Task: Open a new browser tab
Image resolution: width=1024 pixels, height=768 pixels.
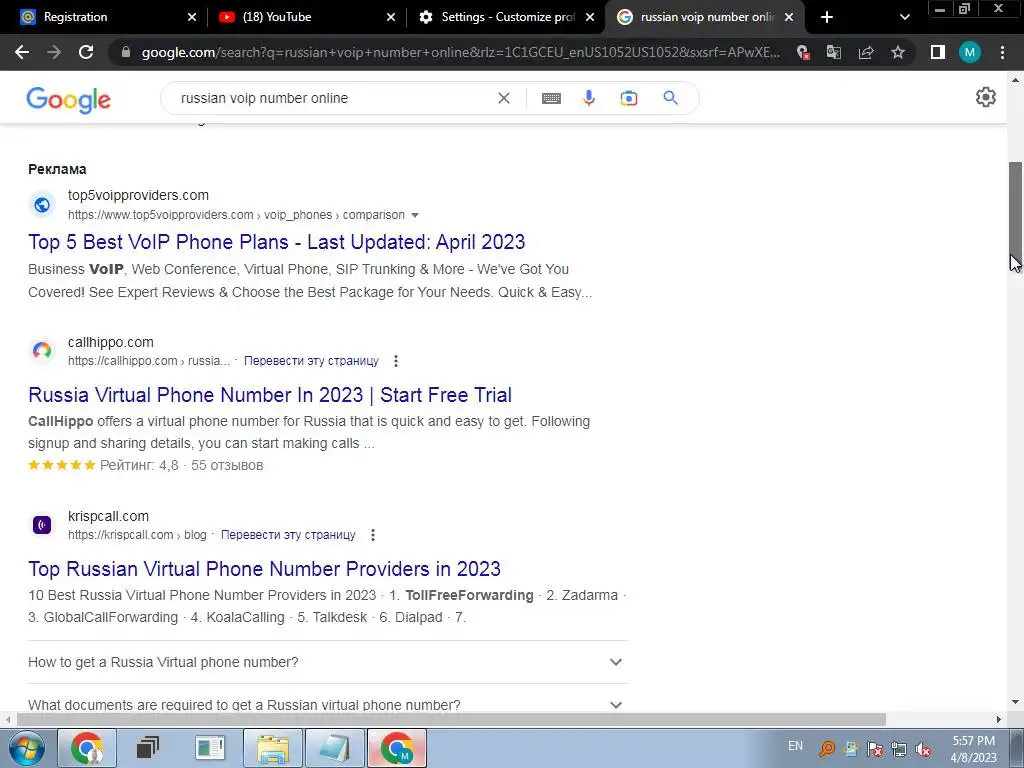Action: tap(827, 17)
